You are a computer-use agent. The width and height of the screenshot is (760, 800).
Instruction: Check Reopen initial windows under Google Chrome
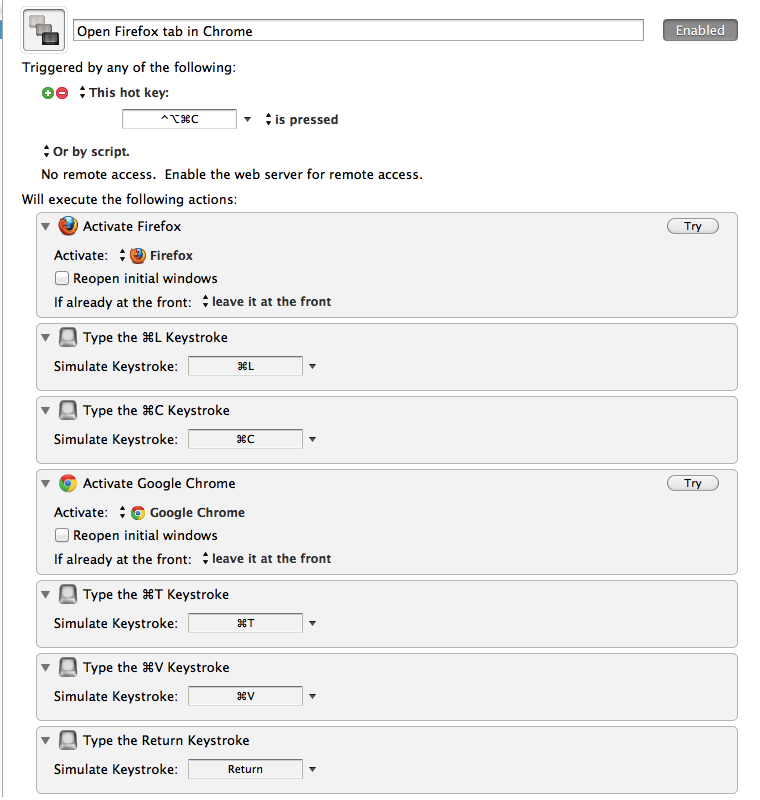click(x=62, y=536)
